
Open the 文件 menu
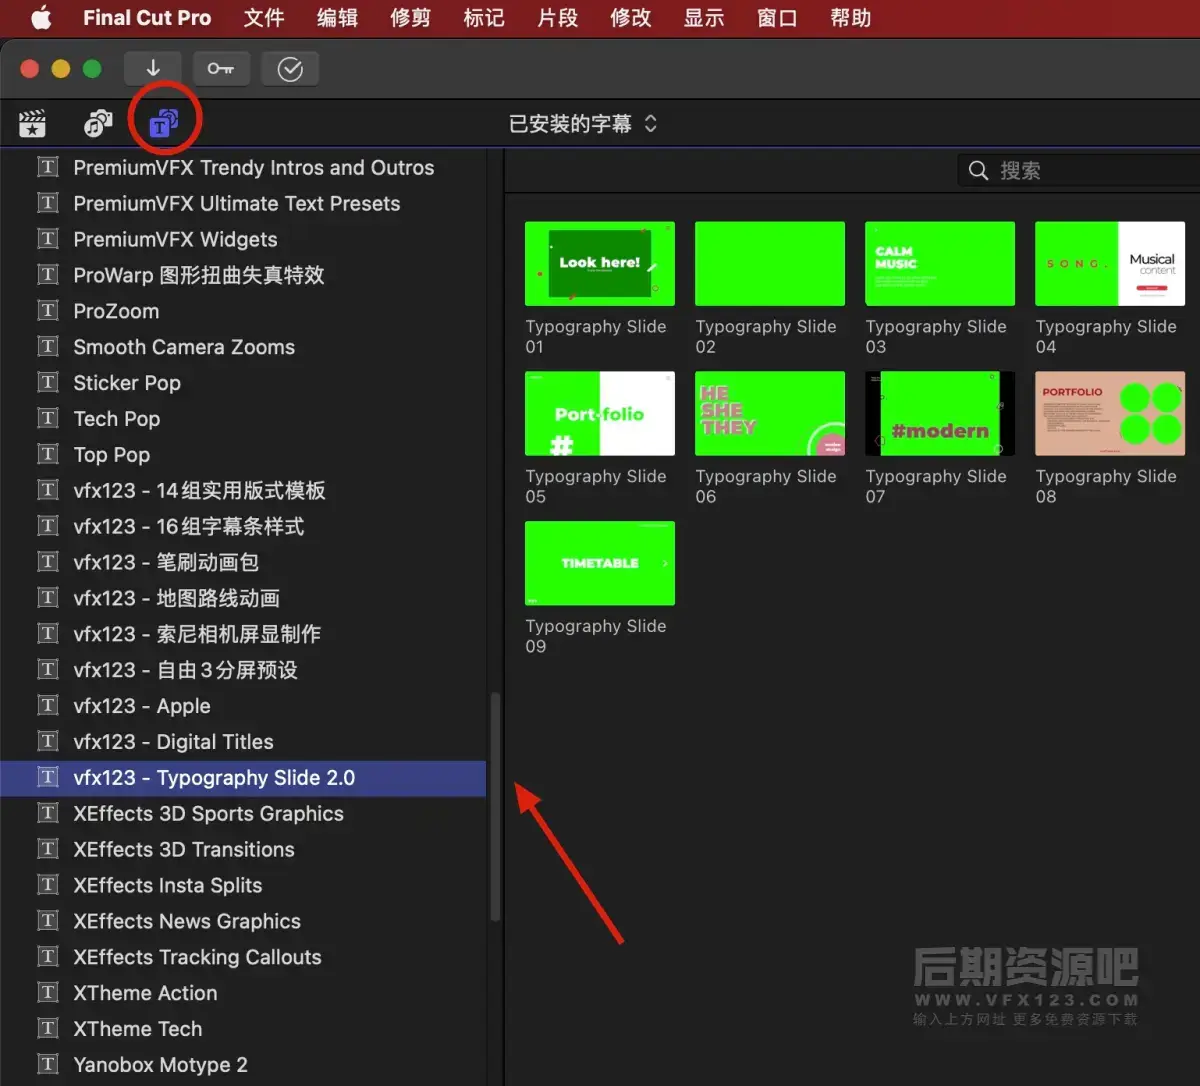(x=264, y=18)
